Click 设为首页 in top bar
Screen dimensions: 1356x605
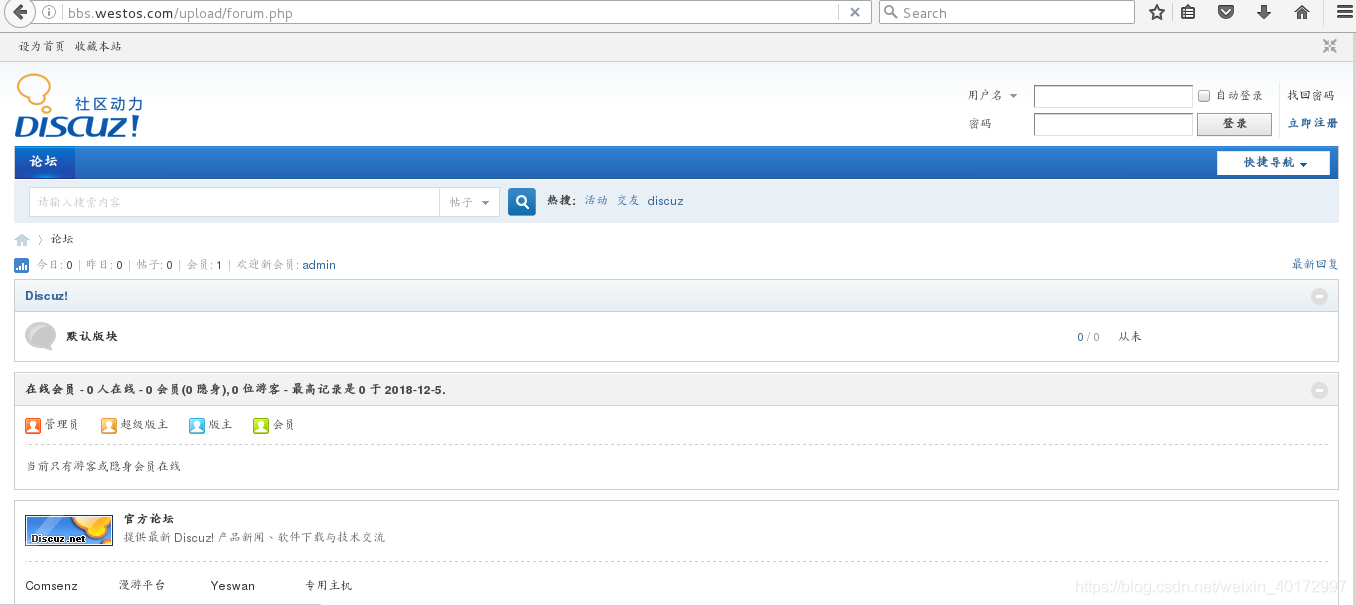tap(42, 46)
